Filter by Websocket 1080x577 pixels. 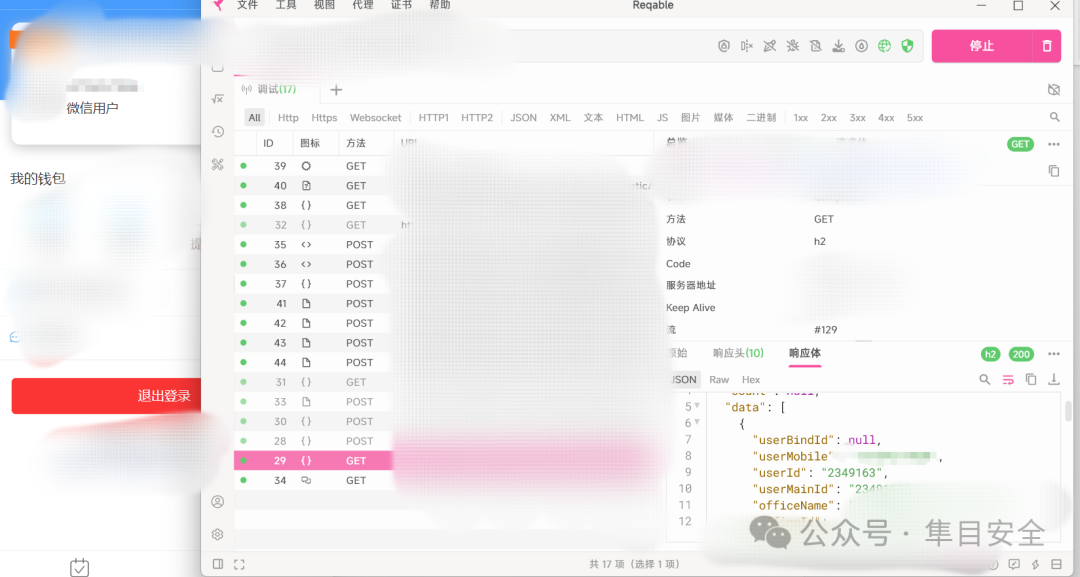tap(375, 118)
